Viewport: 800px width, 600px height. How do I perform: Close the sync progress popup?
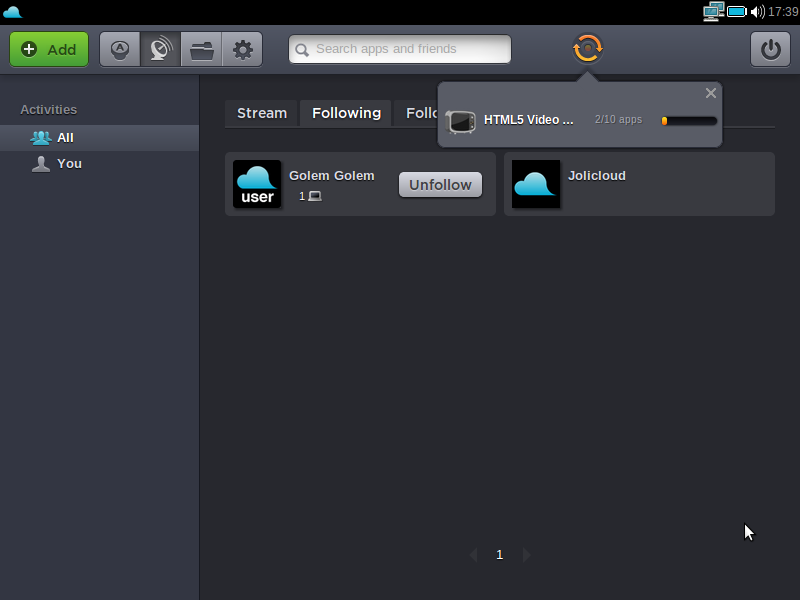tap(711, 93)
